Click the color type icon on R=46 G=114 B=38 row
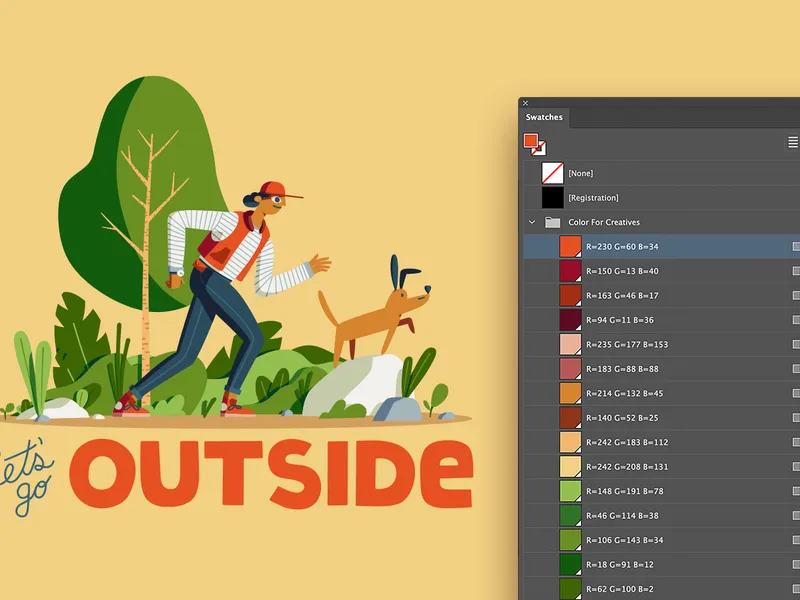 (x=796, y=516)
